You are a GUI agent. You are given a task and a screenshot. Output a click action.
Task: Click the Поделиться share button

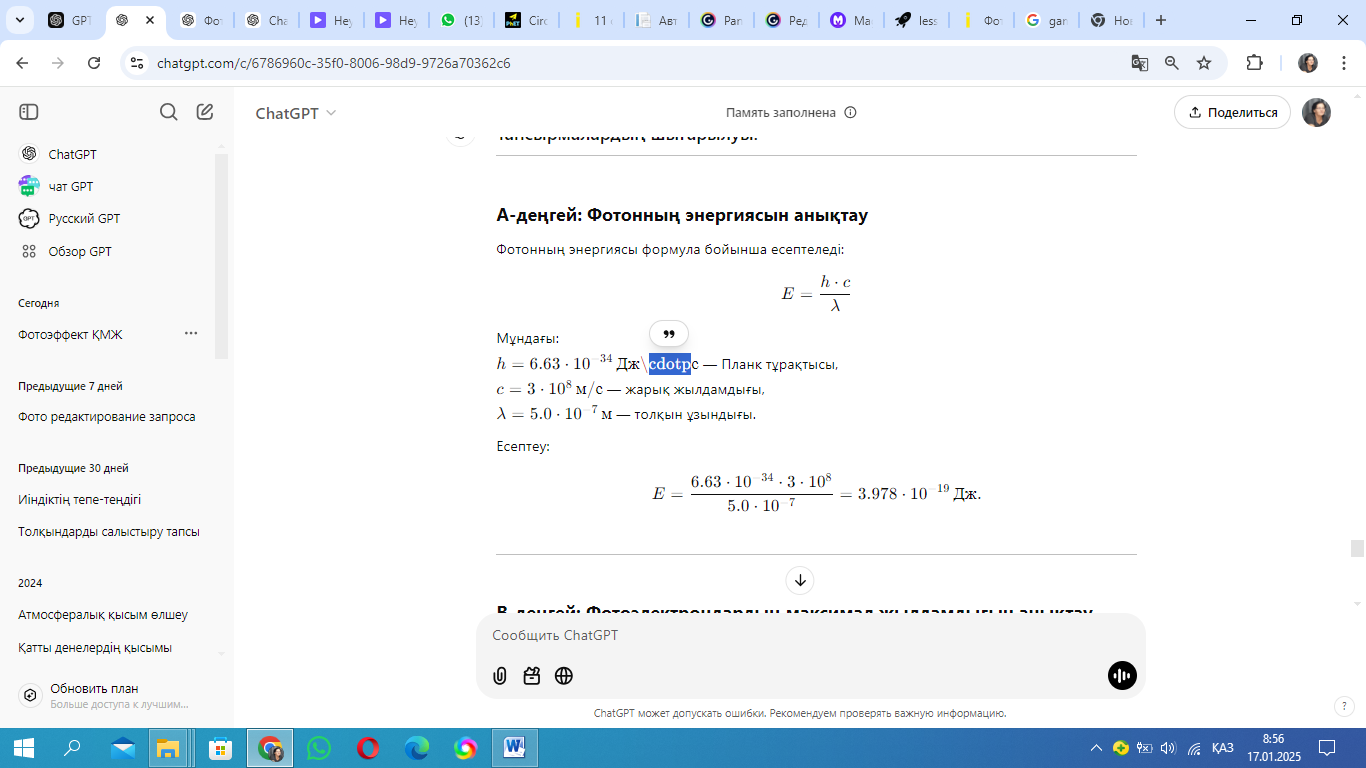point(1232,112)
